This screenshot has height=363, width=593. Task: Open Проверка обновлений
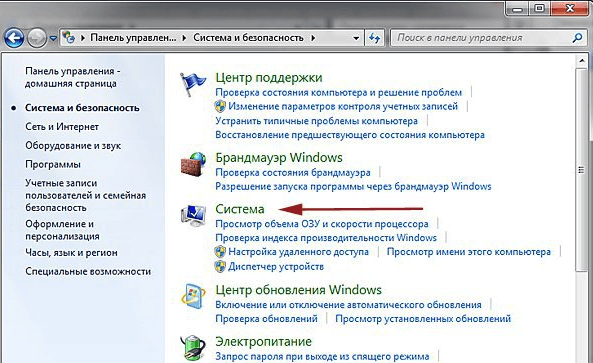(x=266, y=319)
